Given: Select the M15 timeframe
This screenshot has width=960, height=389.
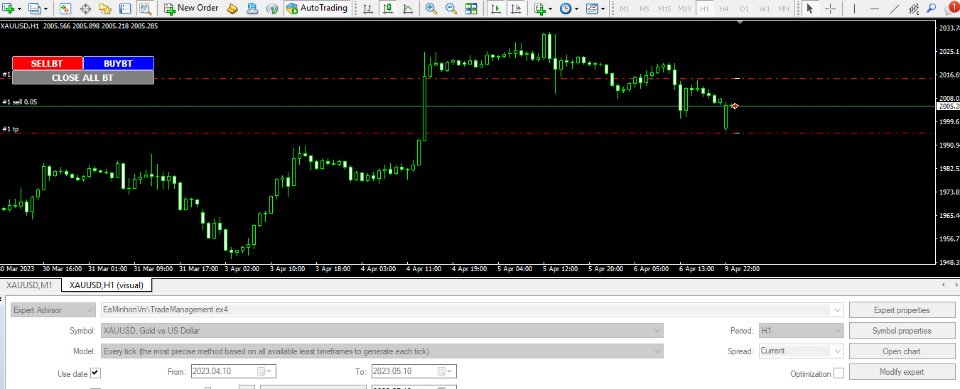Looking at the screenshot, I should [x=664, y=9].
